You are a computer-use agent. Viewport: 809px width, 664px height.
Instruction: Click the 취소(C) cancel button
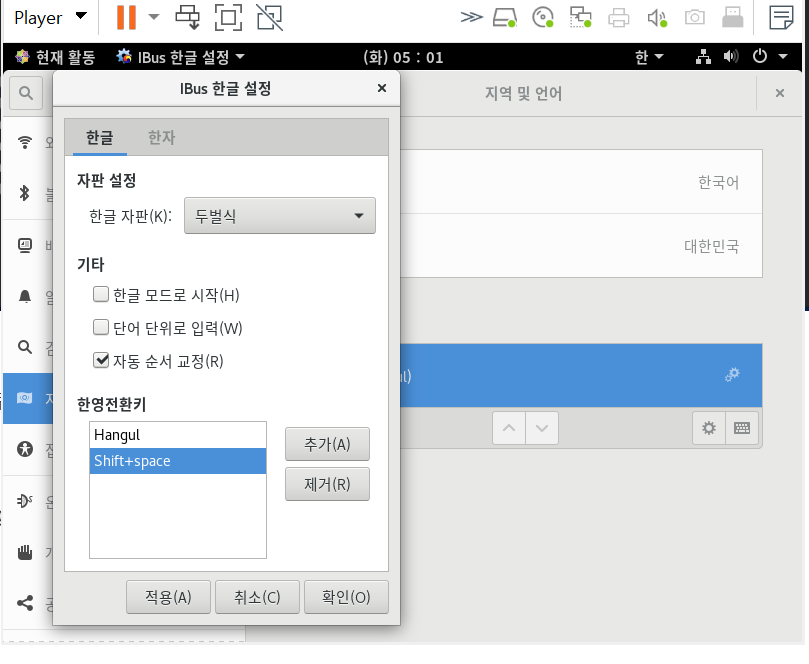257,597
